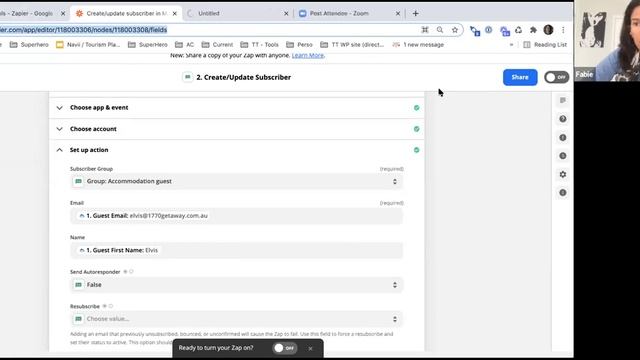Click the zoom magnifier icon in address bar
The image size is (640, 360).
pyautogui.click(x=440, y=30)
